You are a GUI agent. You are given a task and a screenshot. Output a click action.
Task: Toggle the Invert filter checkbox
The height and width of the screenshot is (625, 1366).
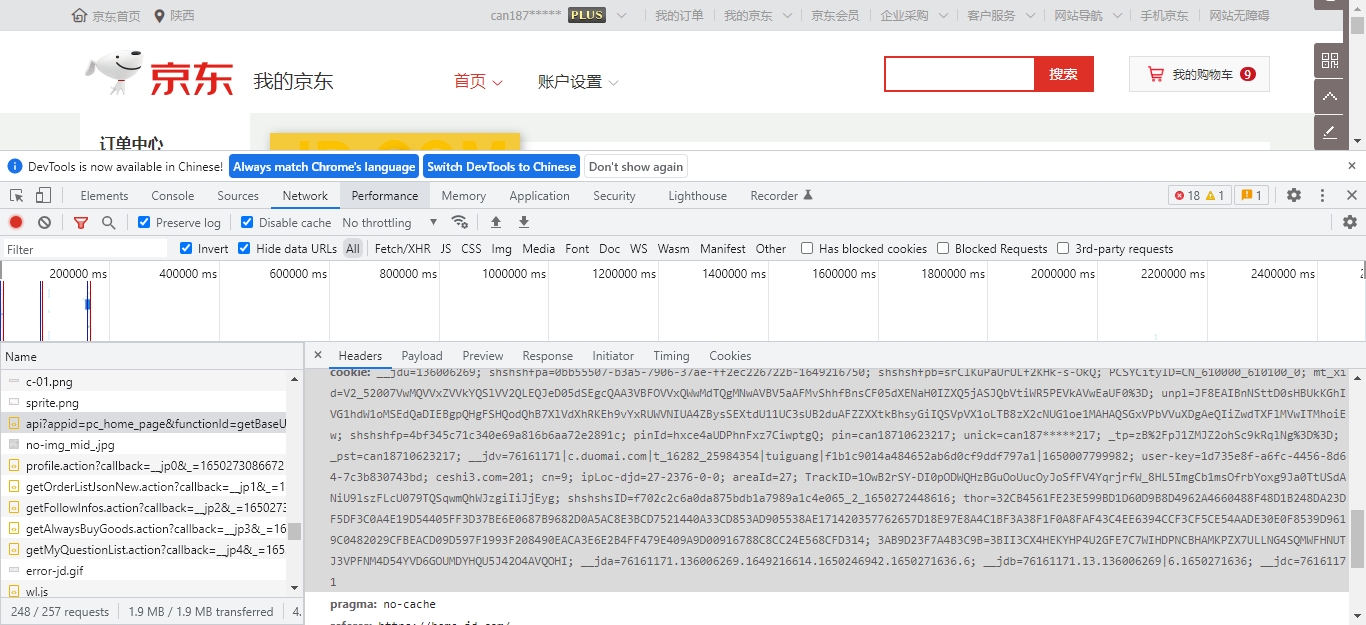(x=186, y=248)
